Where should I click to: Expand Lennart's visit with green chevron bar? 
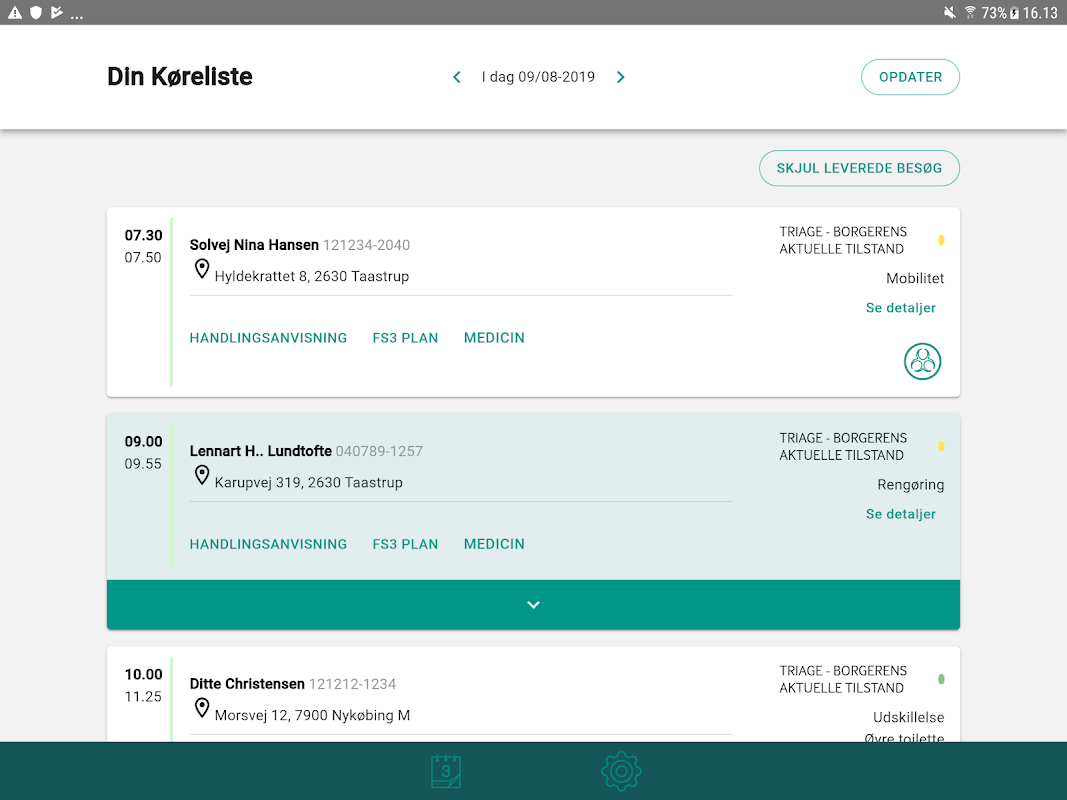(534, 605)
